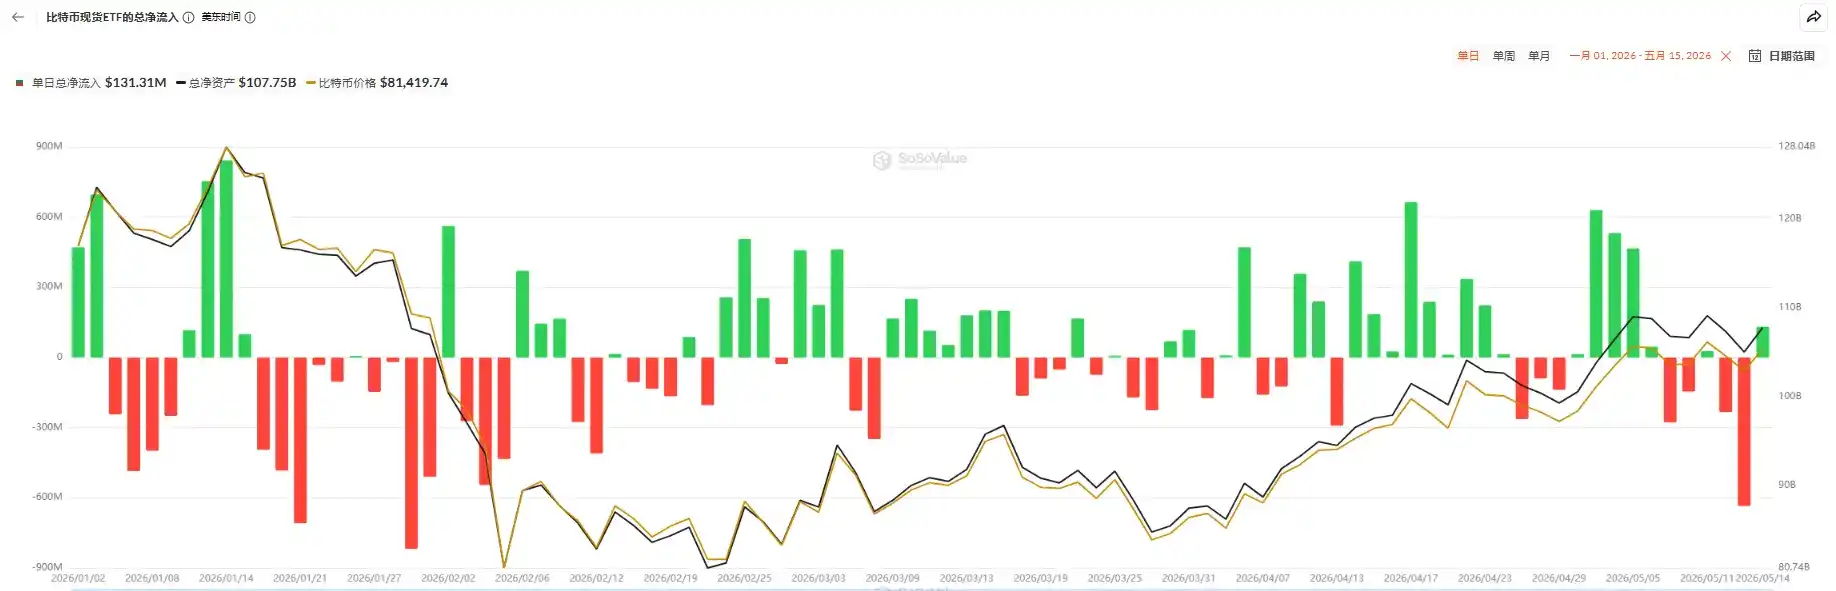
Task: Select the last green bar at the chart's right edge
Action: 1763,342
